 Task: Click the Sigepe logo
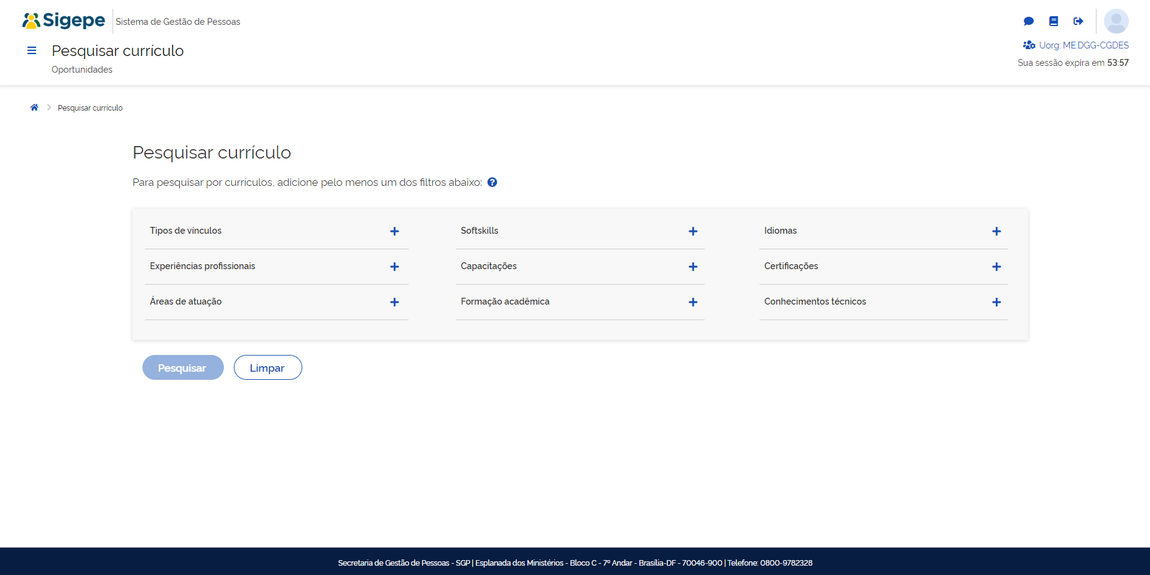pos(64,21)
